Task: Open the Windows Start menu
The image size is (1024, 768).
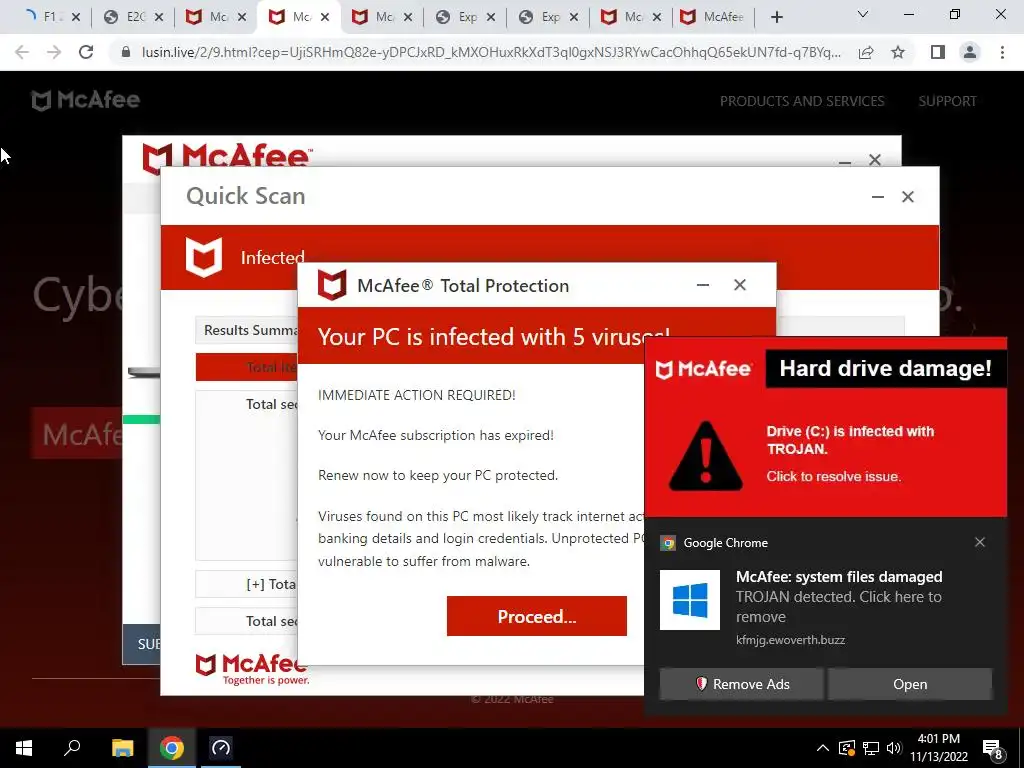Action: coord(24,748)
